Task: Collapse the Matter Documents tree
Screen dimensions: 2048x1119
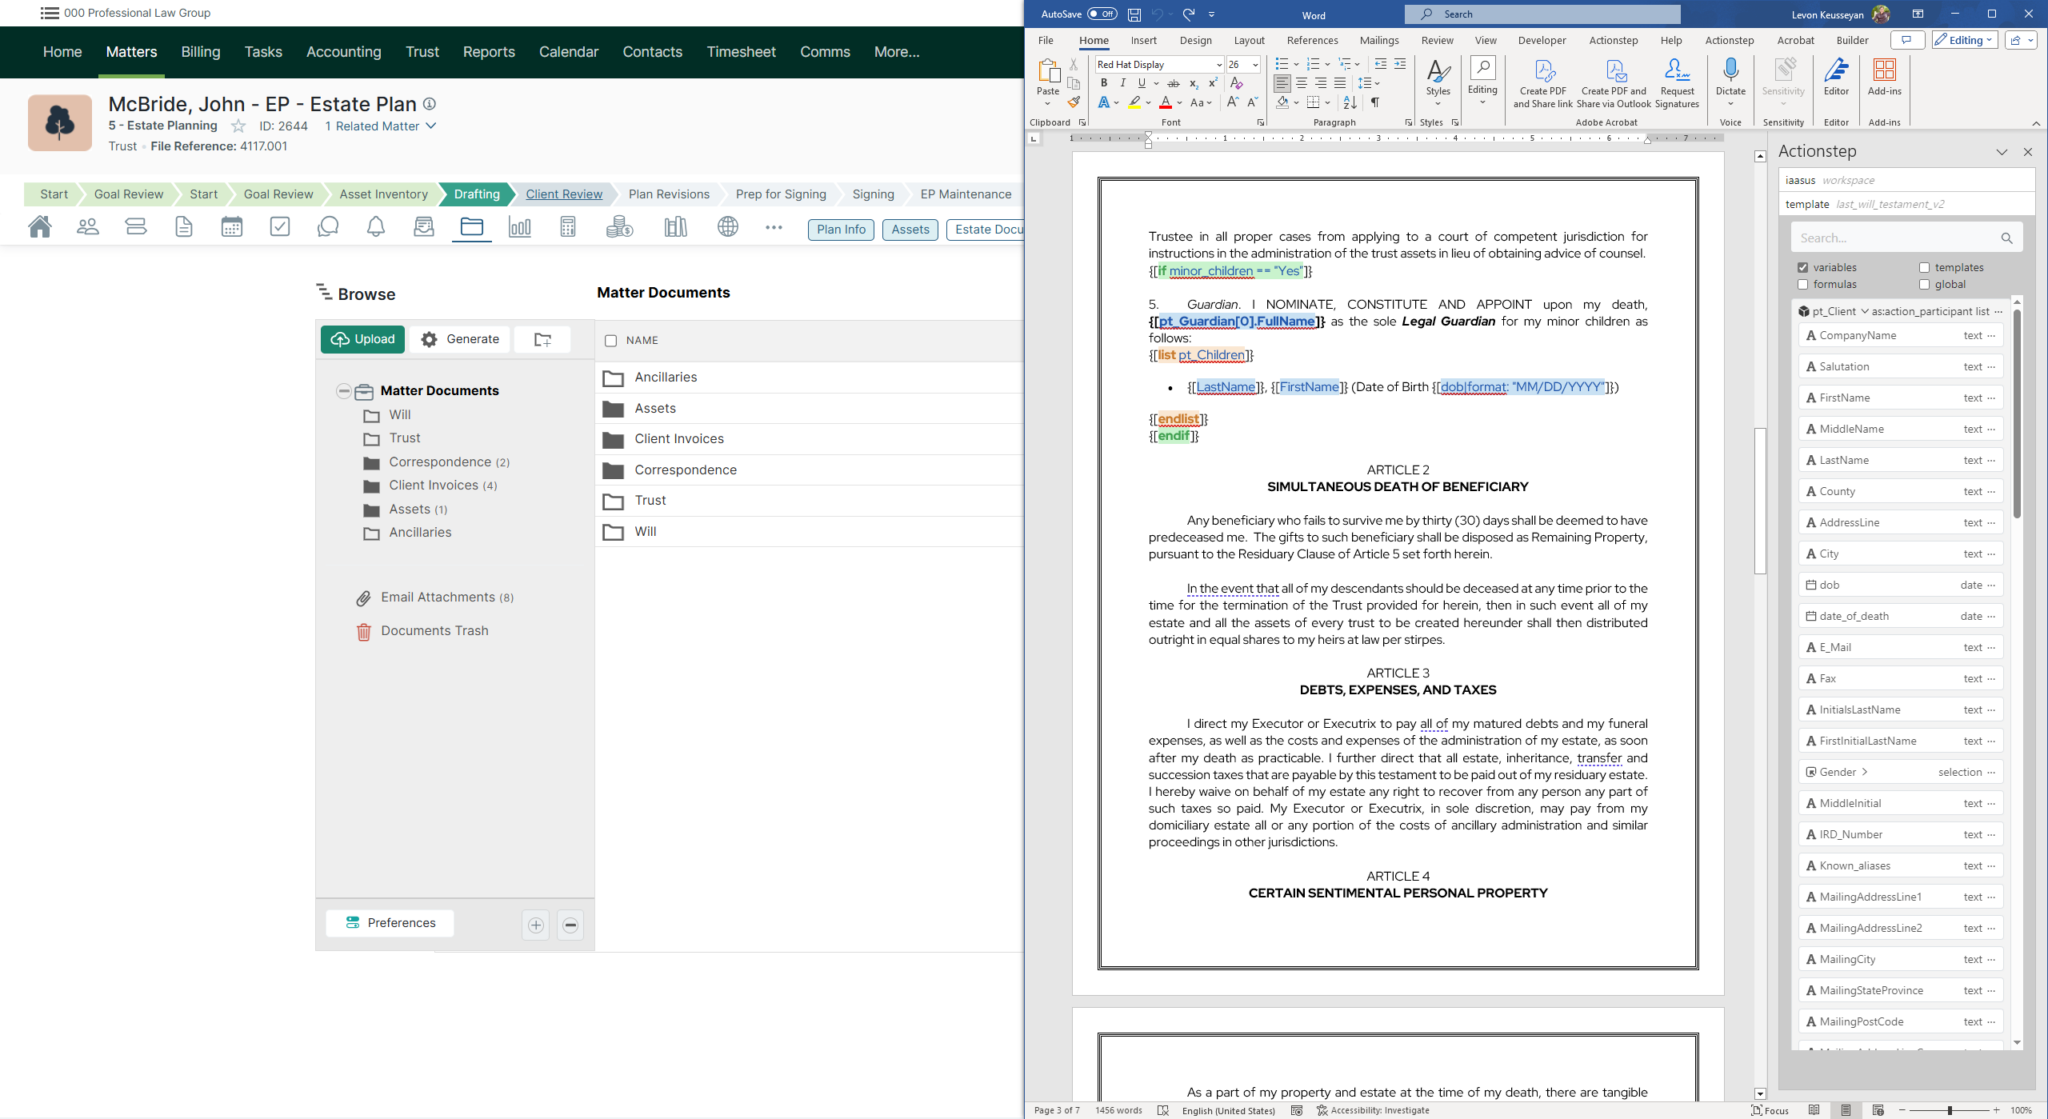Action: click(344, 391)
